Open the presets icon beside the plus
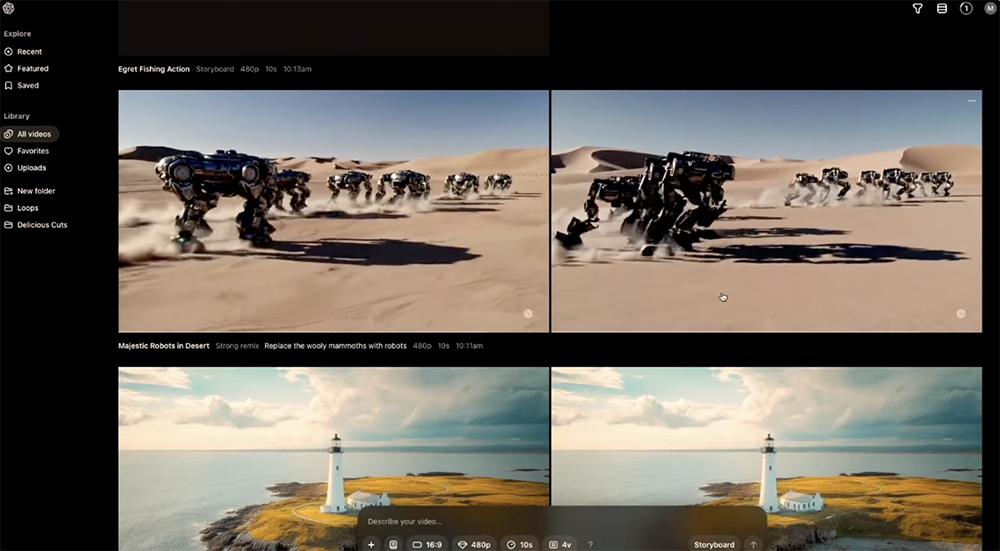Viewport: 1000px width, 551px height. coord(393,544)
